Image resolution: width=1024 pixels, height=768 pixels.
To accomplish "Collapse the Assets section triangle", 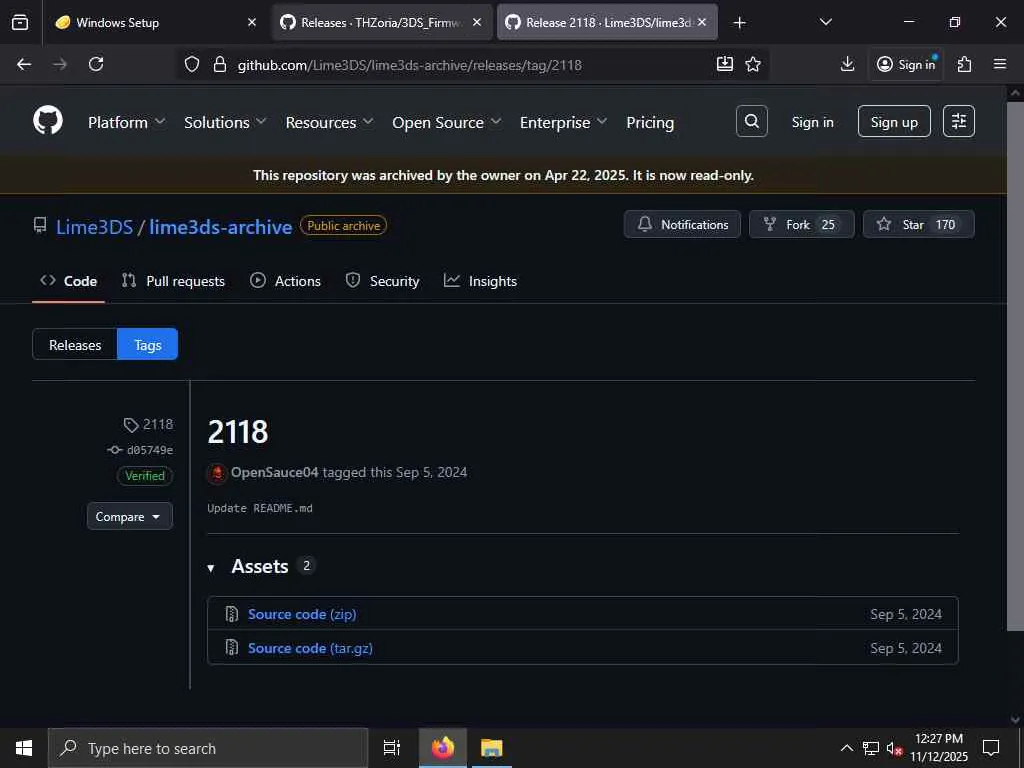I will tap(211, 568).
